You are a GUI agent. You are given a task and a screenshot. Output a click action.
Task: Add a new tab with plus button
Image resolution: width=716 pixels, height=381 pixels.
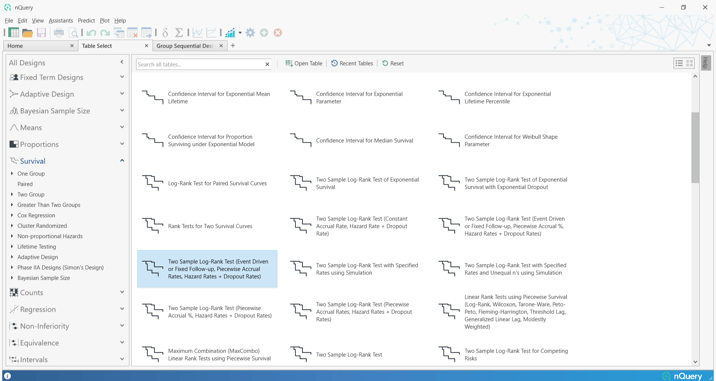coord(232,46)
